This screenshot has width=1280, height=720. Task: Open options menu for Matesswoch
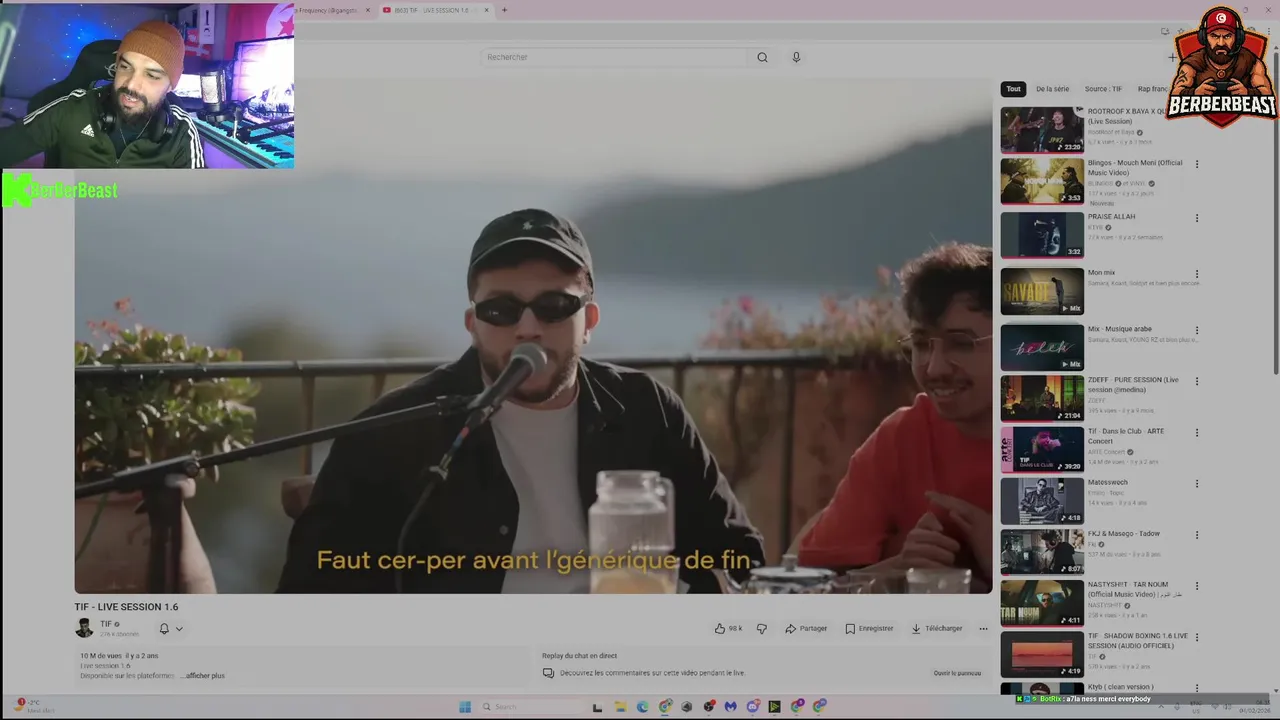tap(1196, 484)
